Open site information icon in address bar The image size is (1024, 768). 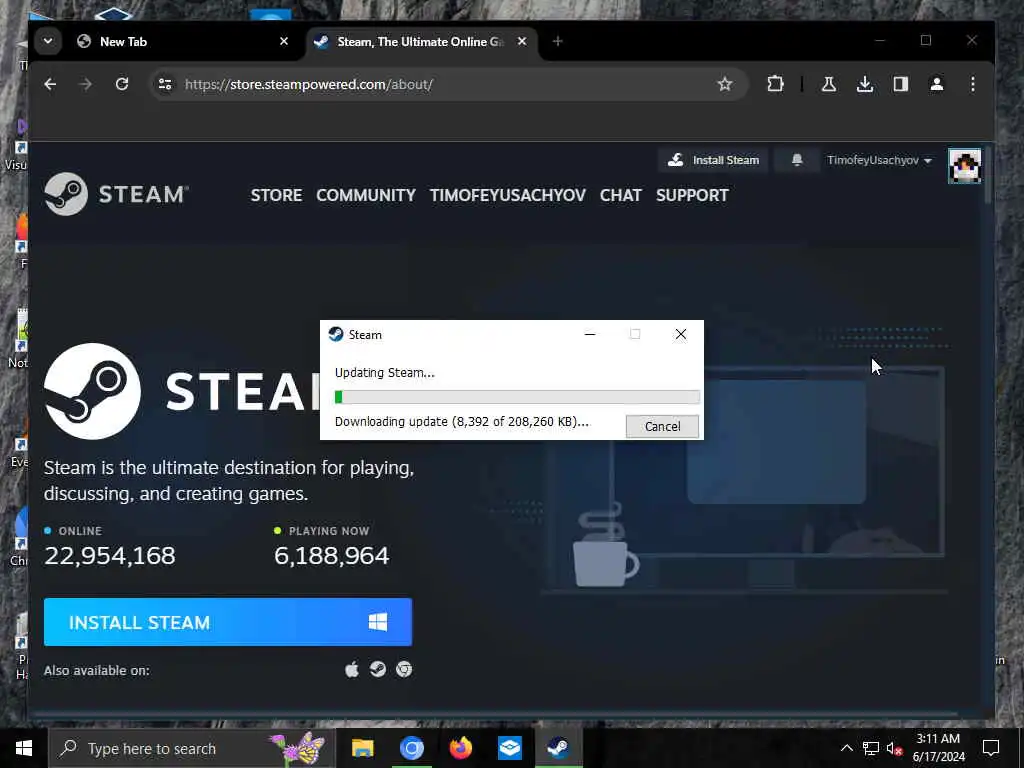pos(165,84)
